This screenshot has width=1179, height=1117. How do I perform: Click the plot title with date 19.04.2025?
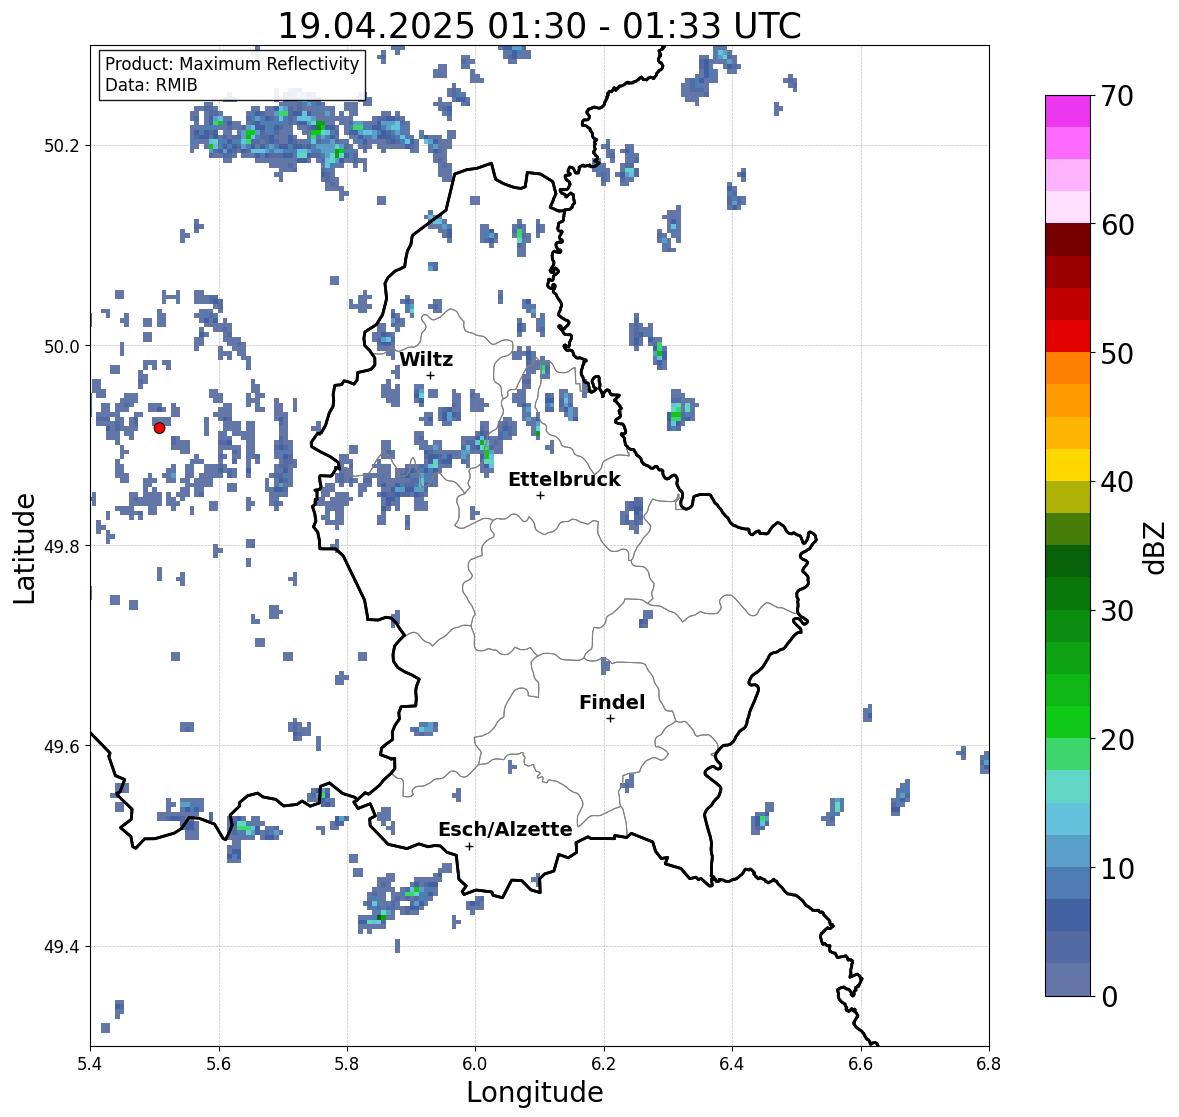(539, 26)
